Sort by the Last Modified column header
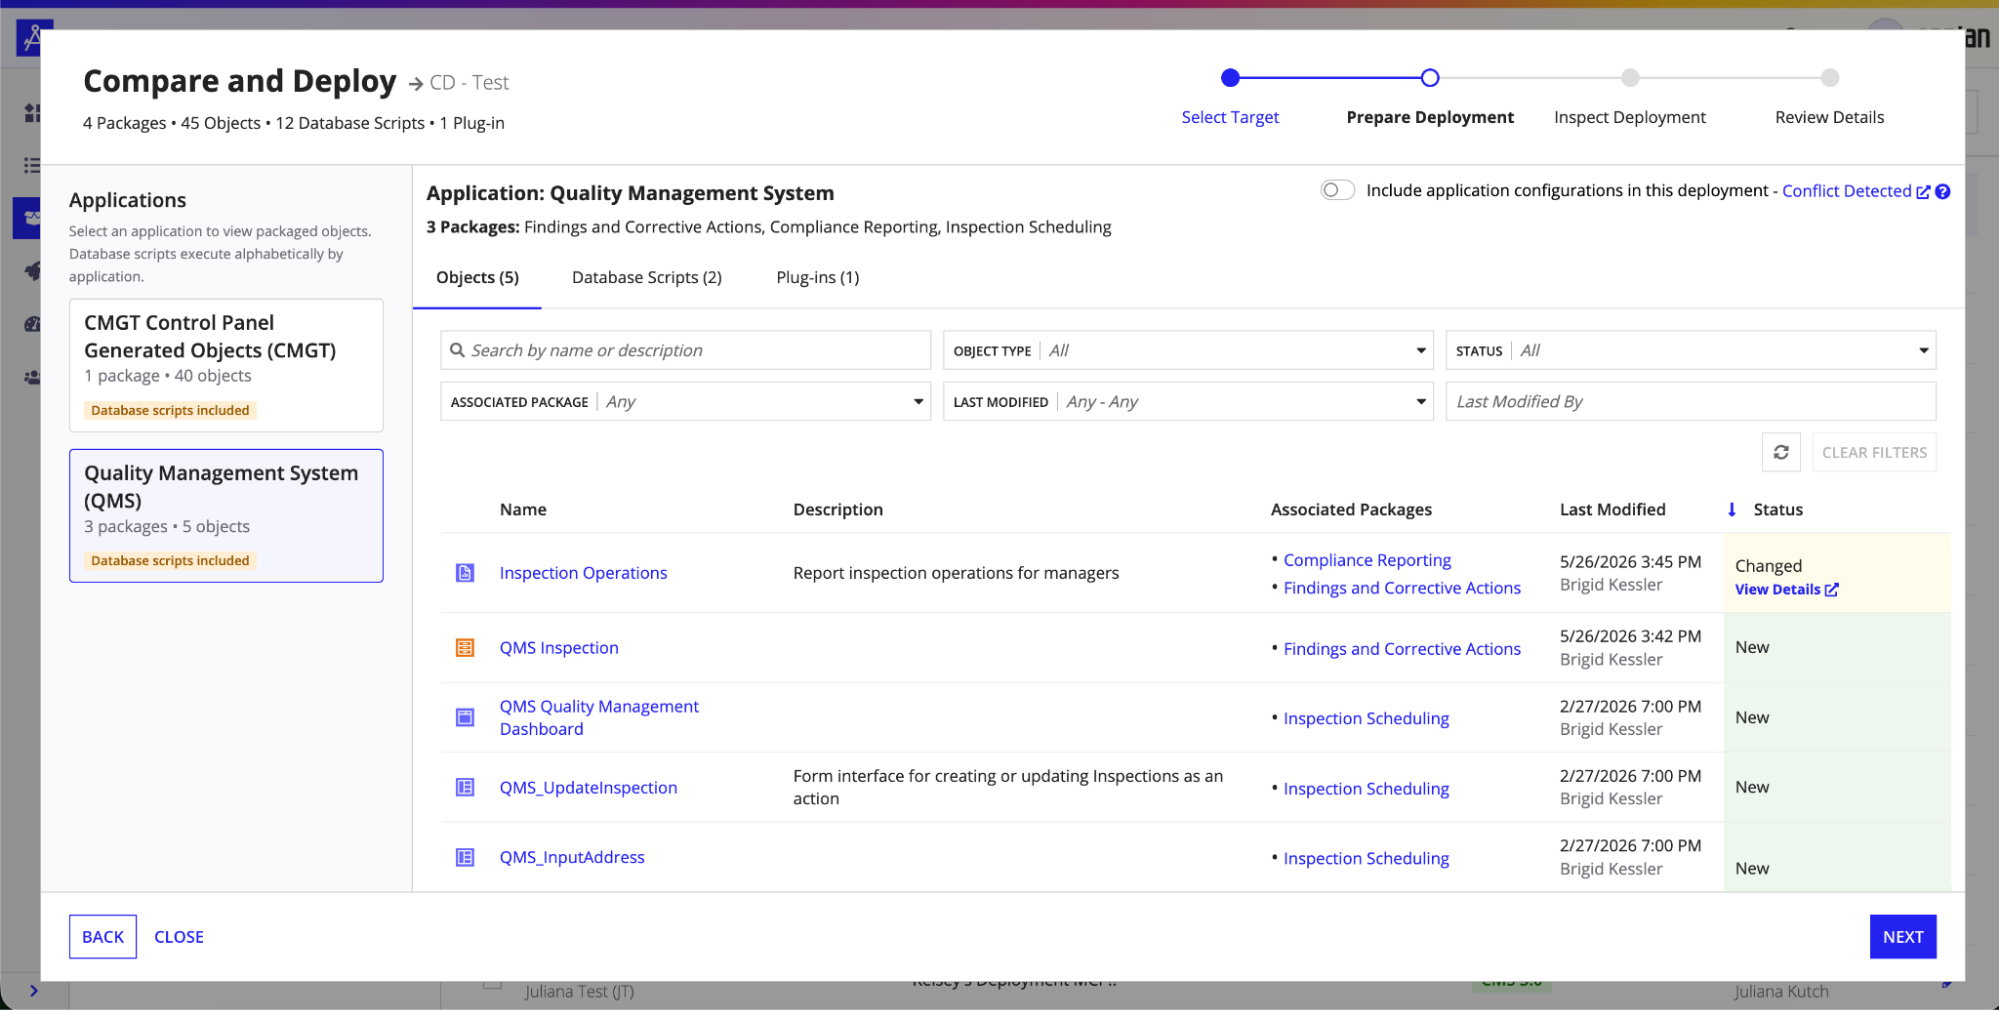The width and height of the screenshot is (1999, 1011). [1612, 509]
